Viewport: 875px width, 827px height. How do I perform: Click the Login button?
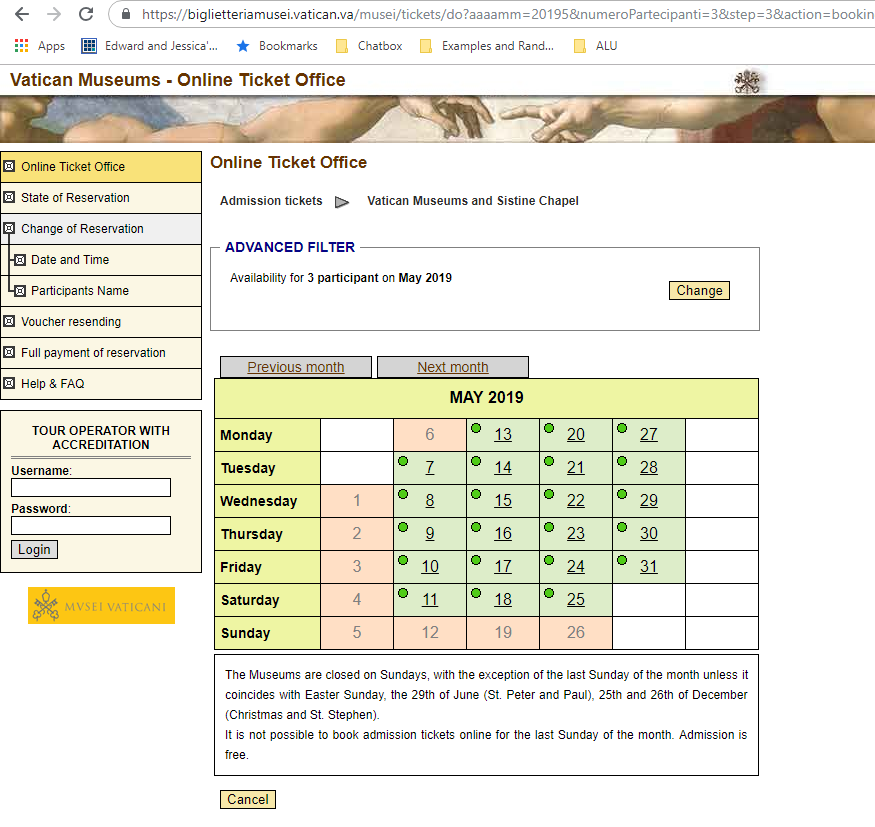click(x=34, y=550)
